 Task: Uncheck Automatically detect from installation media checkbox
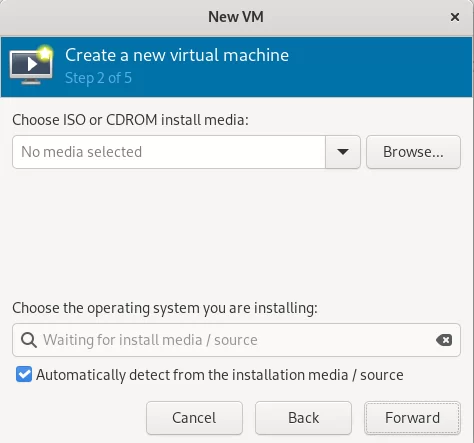coord(24,374)
